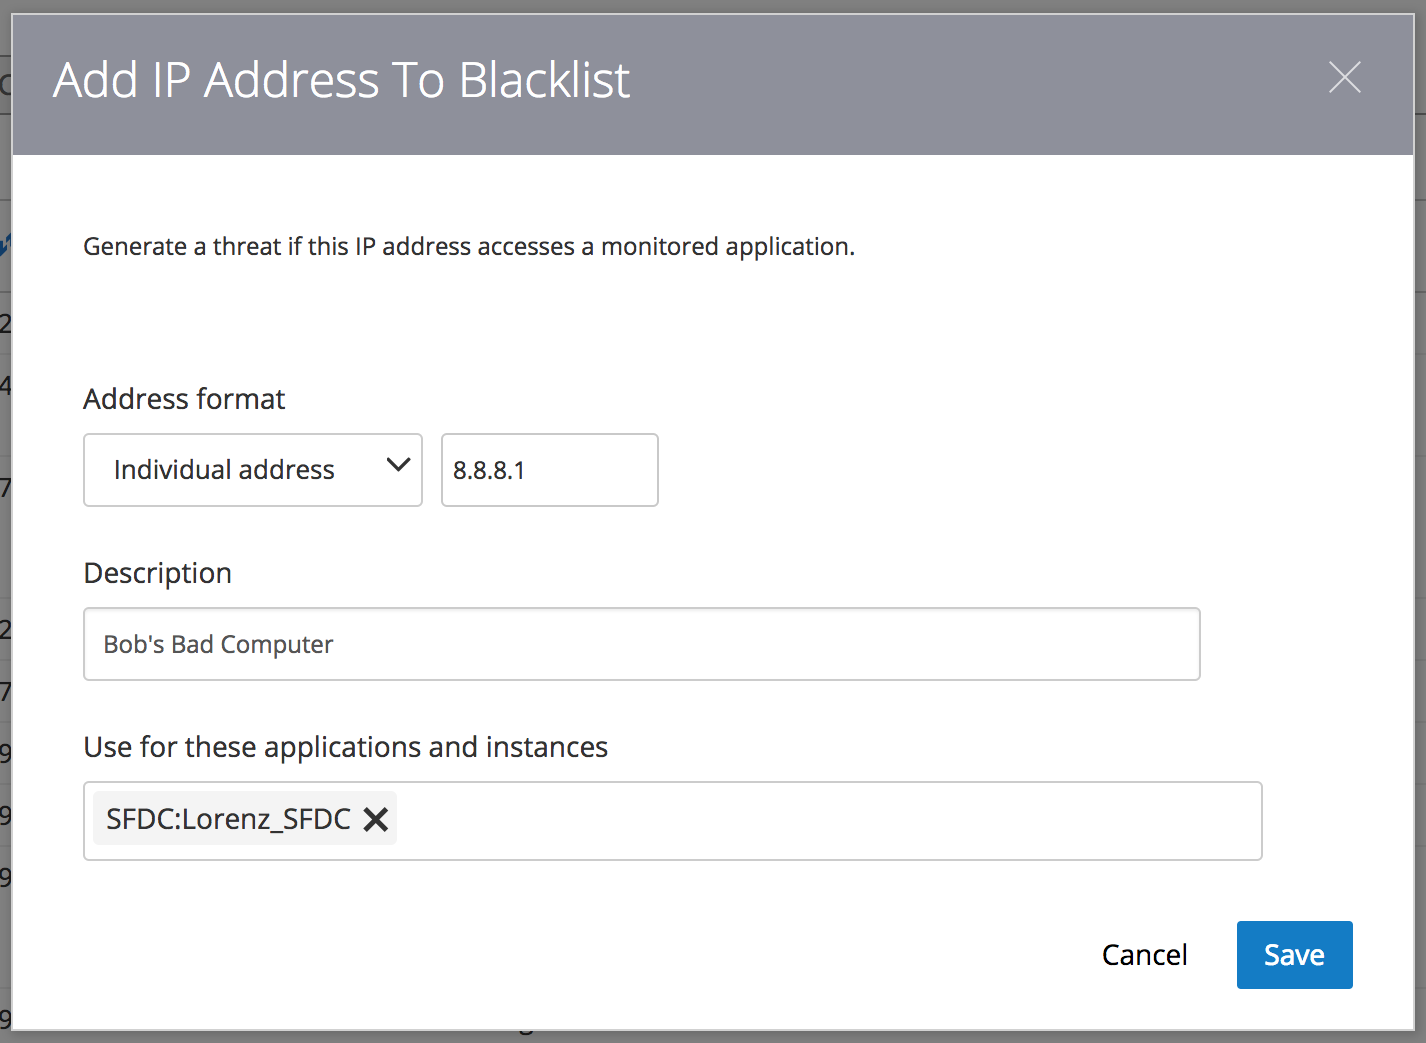Cancel adding the IP address
Screen dimensions: 1426x1043
[1145, 955]
